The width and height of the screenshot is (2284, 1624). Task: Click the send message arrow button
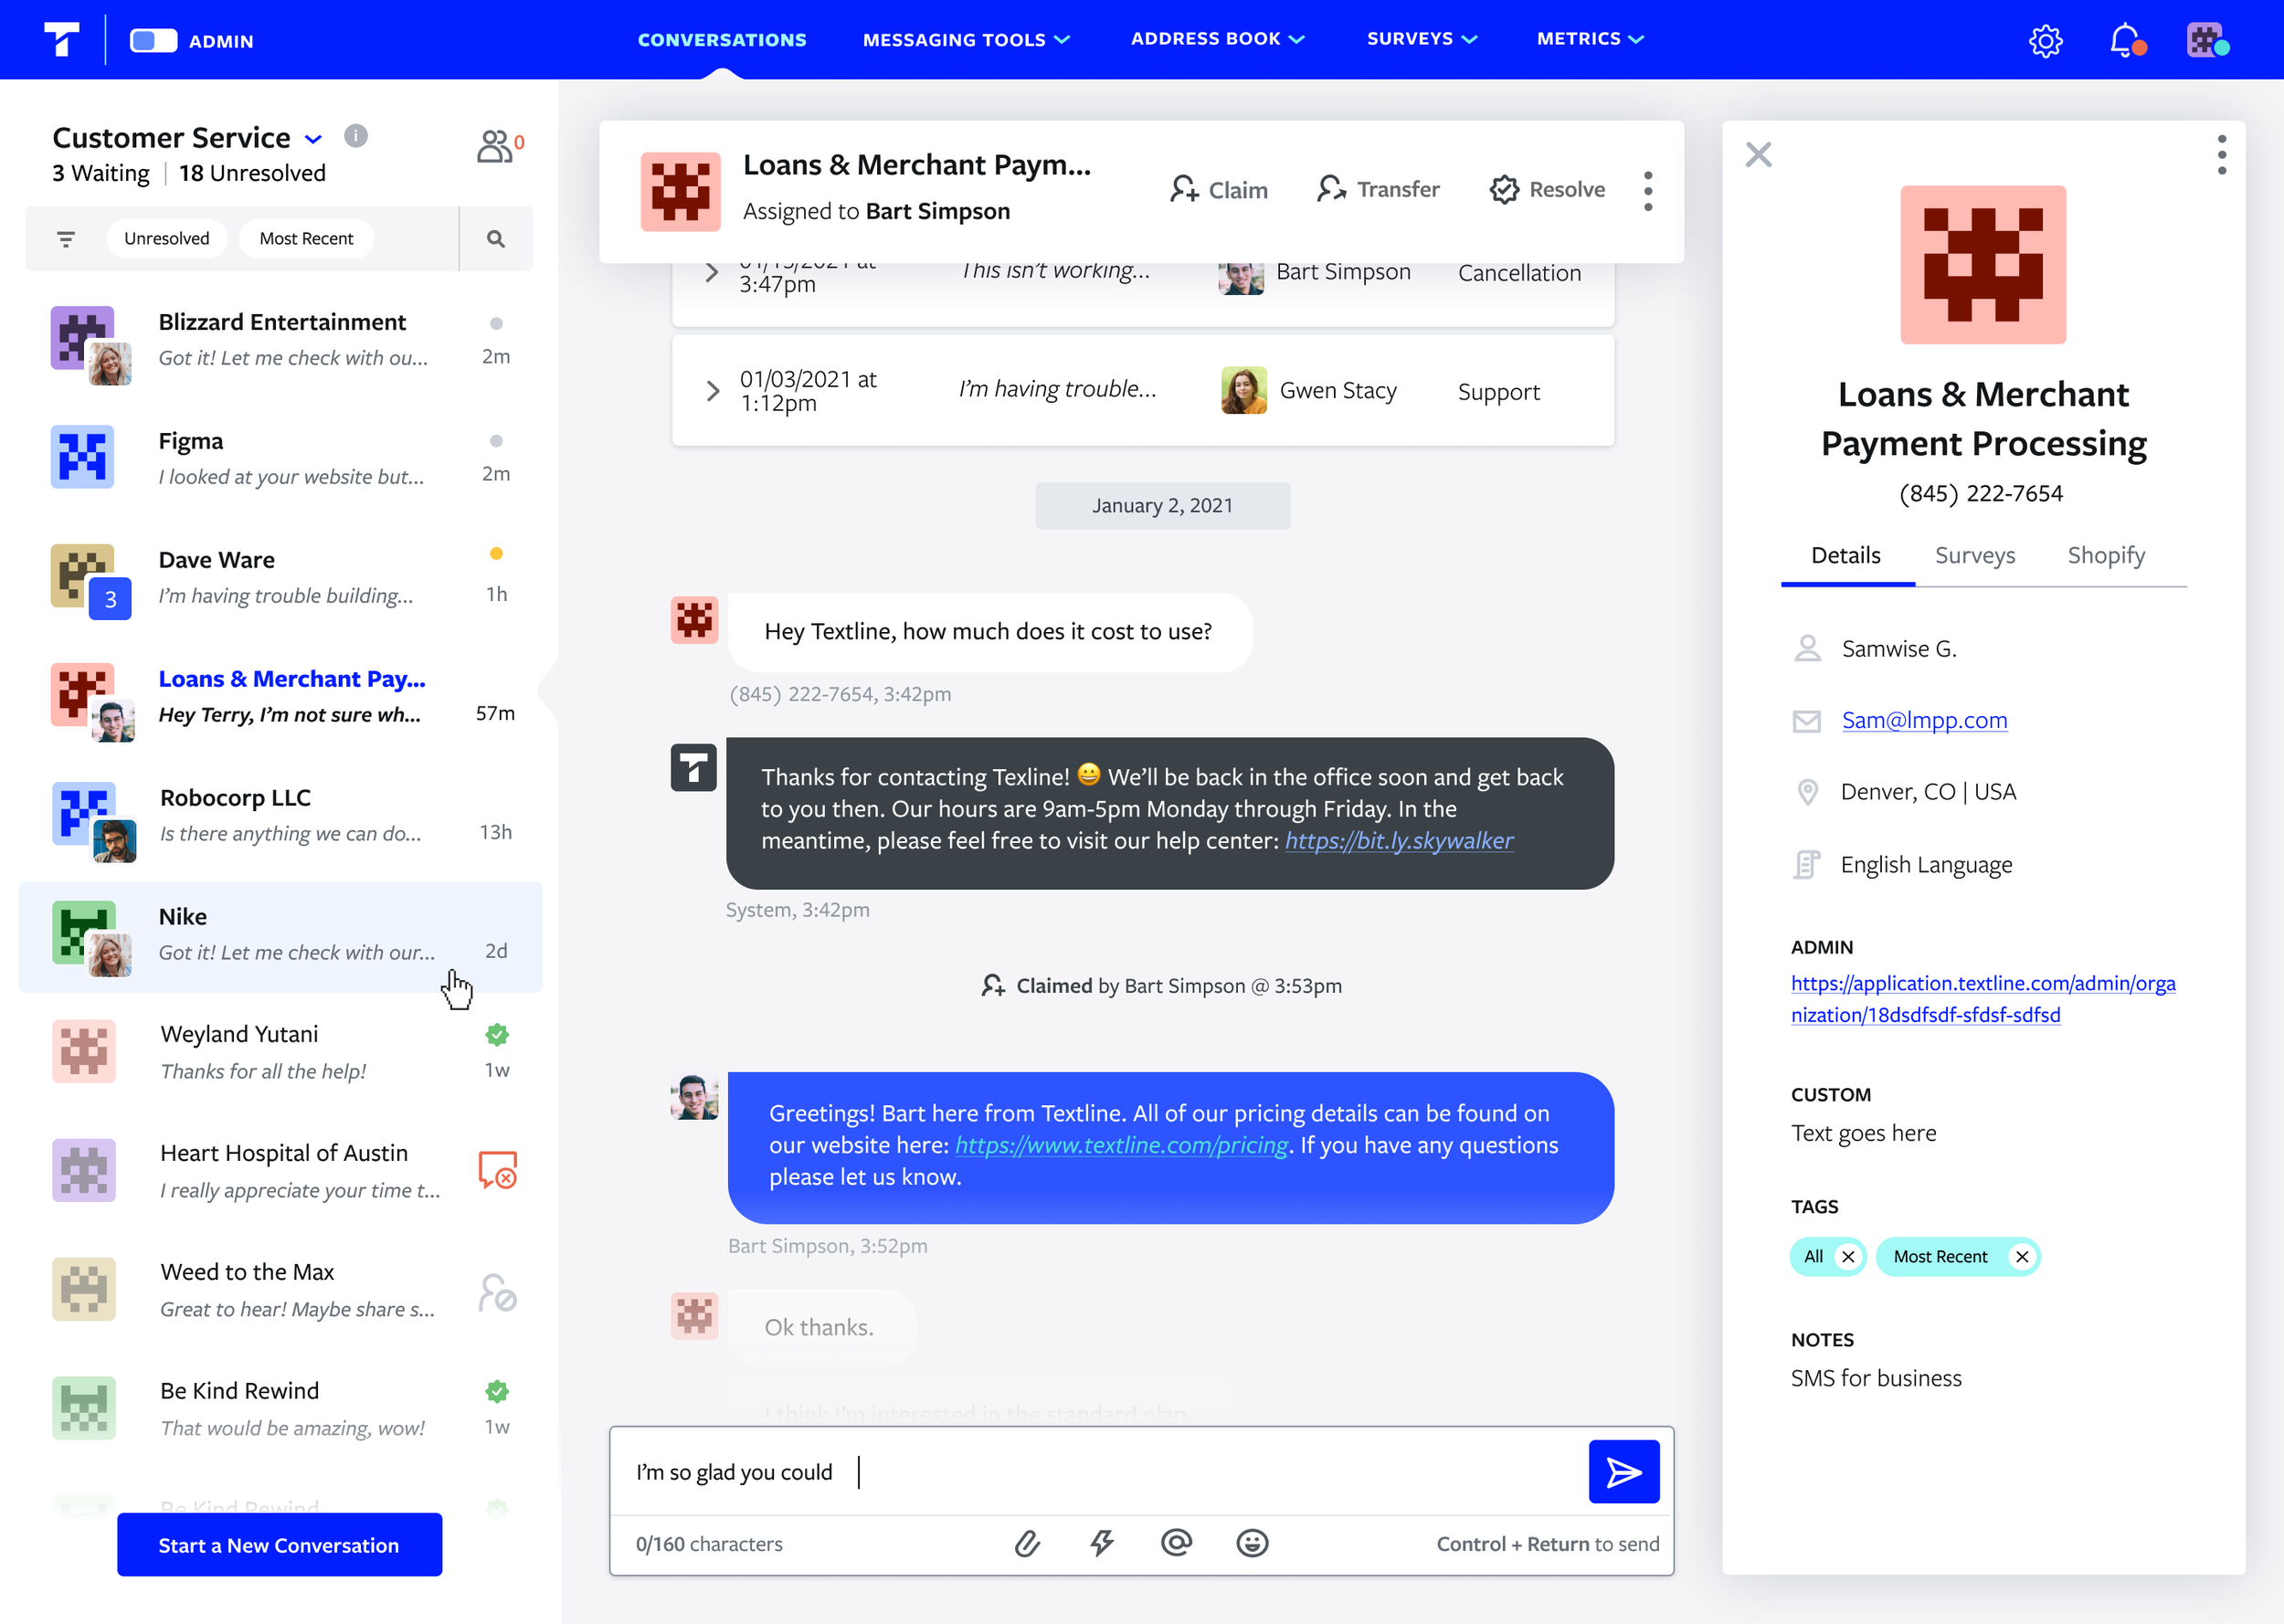click(x=1623, y=1471)
